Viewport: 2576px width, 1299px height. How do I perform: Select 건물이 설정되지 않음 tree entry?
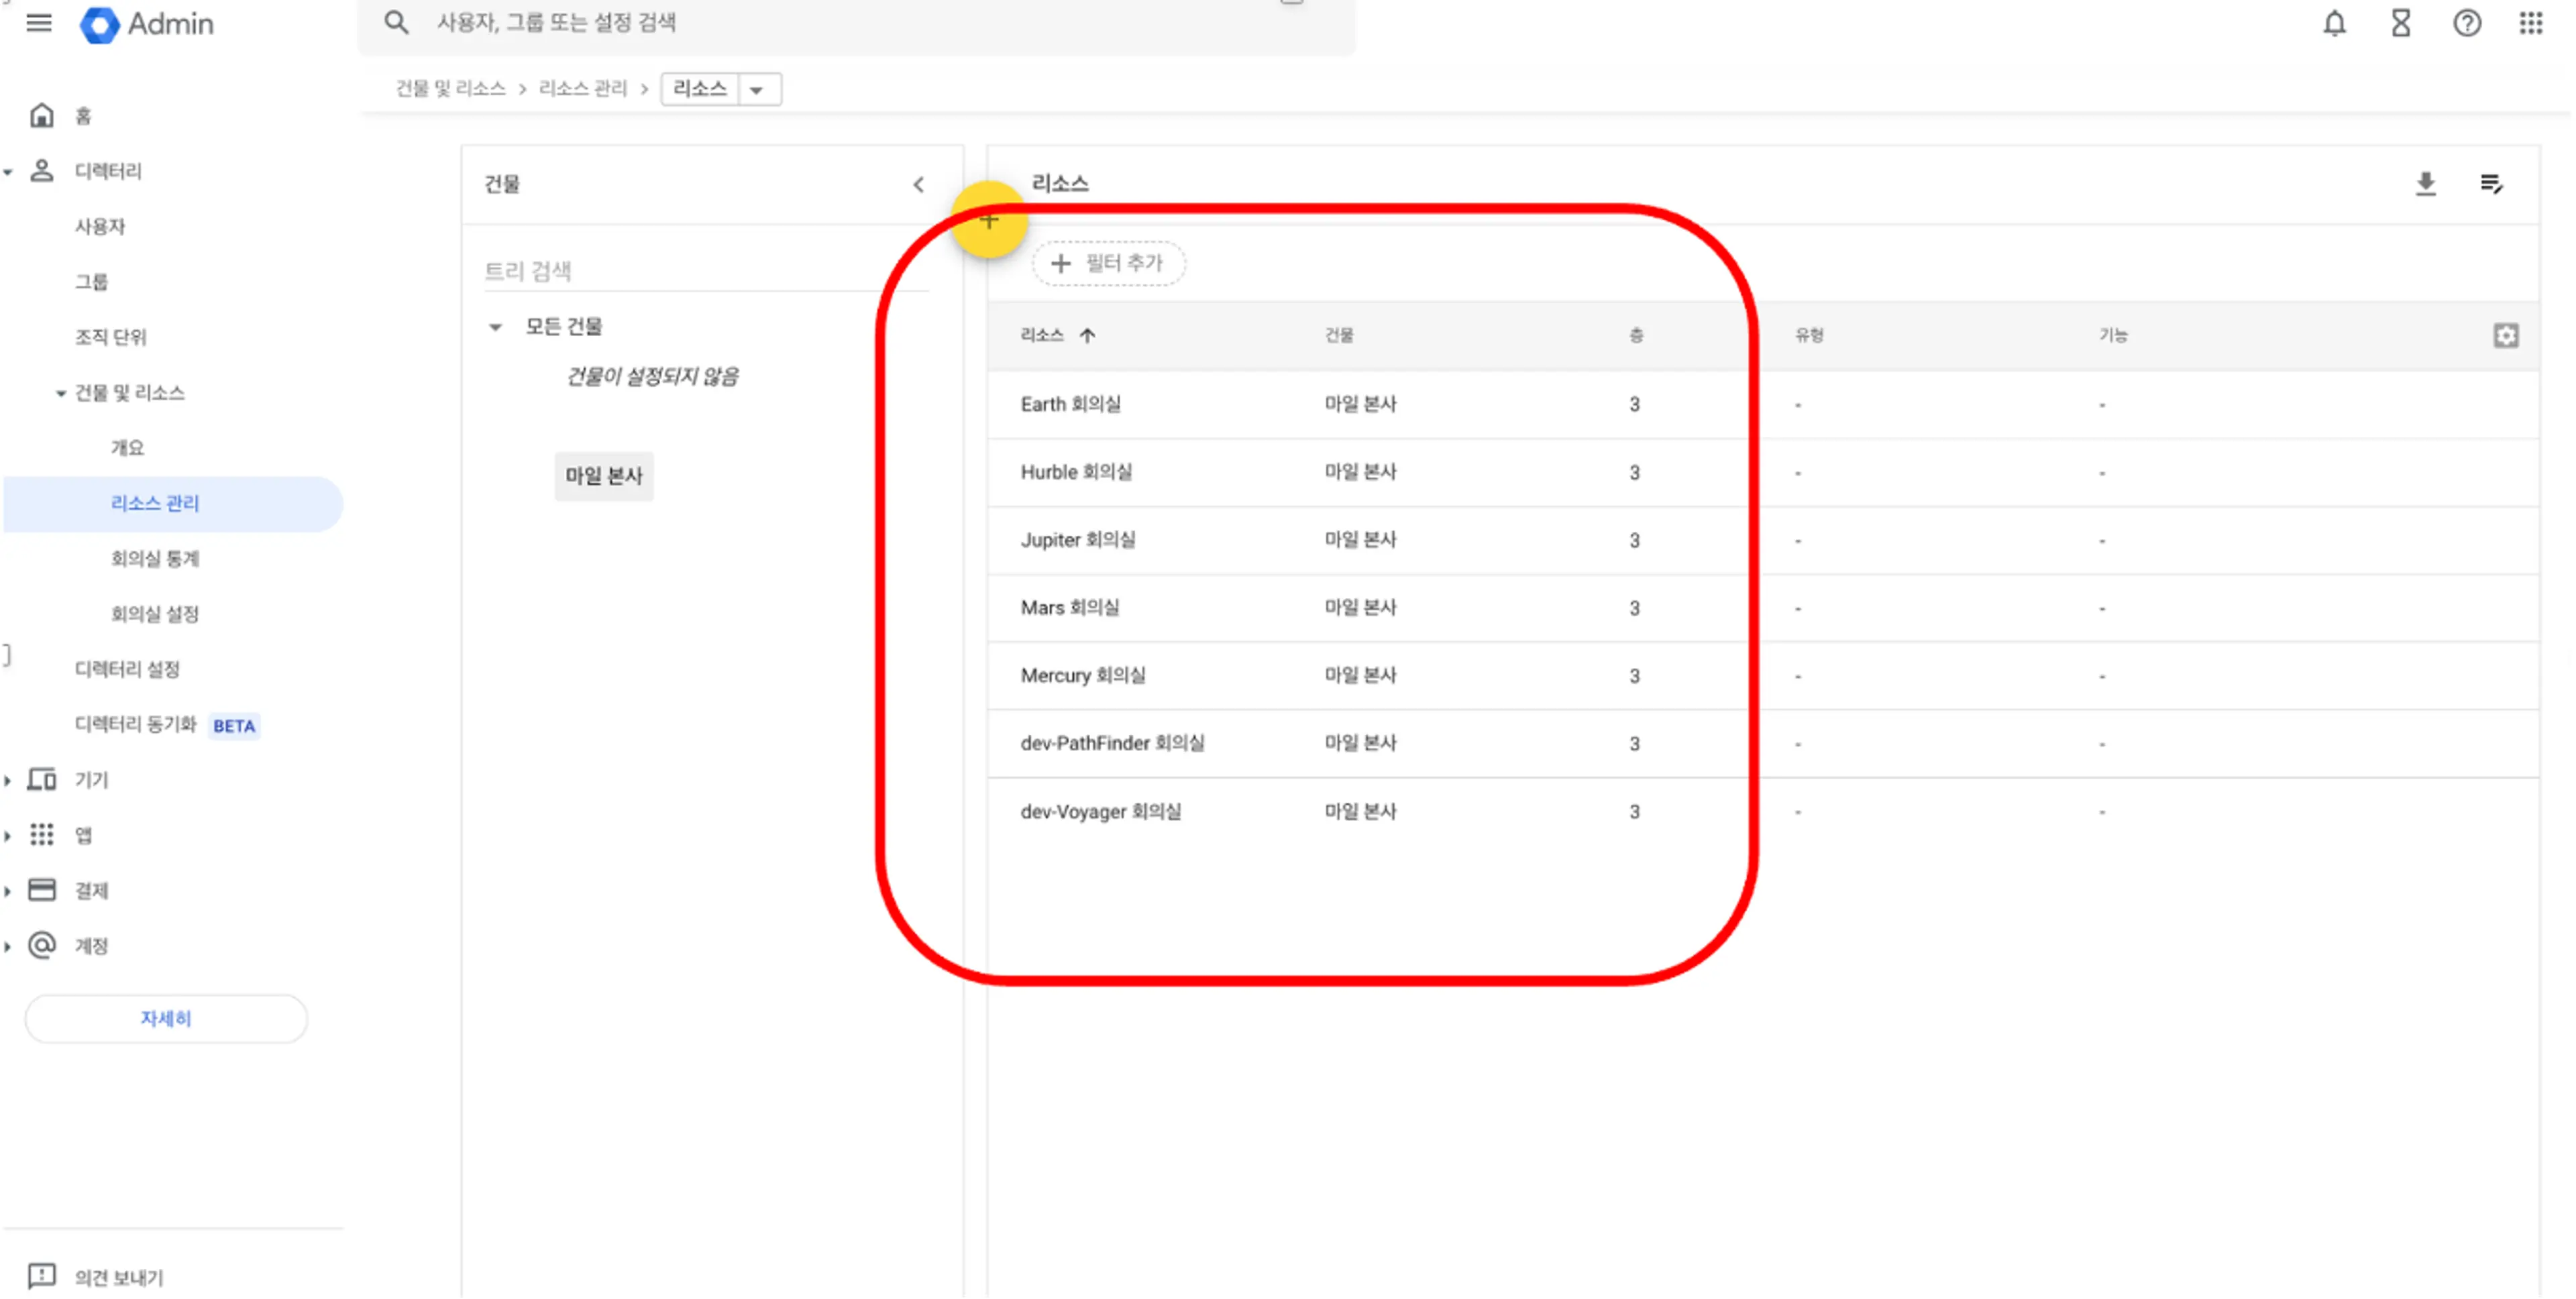click(653, 377)
